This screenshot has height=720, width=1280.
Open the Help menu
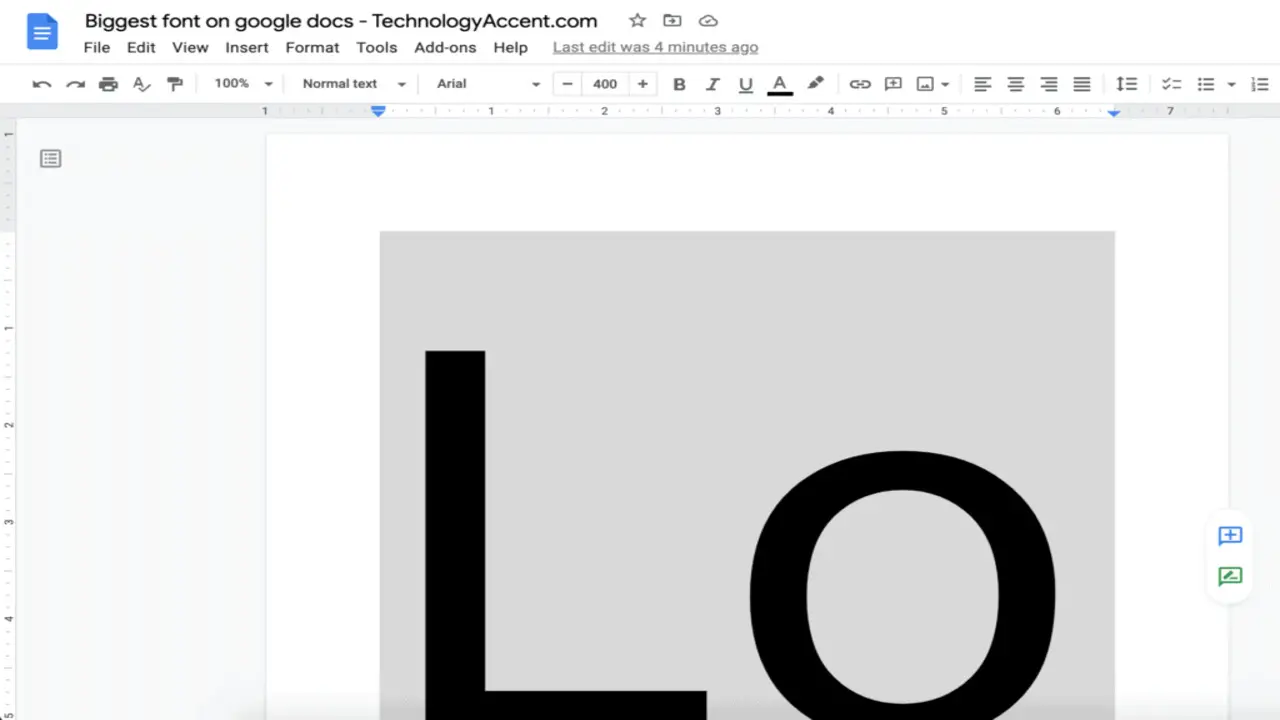coord(510,47)
